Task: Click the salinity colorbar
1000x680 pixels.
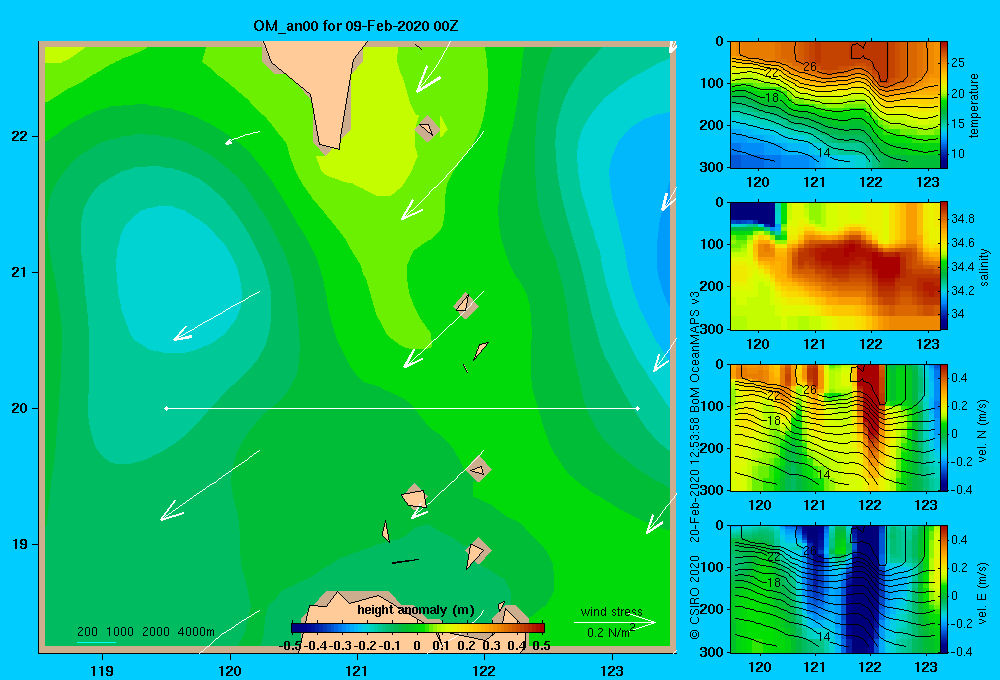Action: click(x=944, y=266)
